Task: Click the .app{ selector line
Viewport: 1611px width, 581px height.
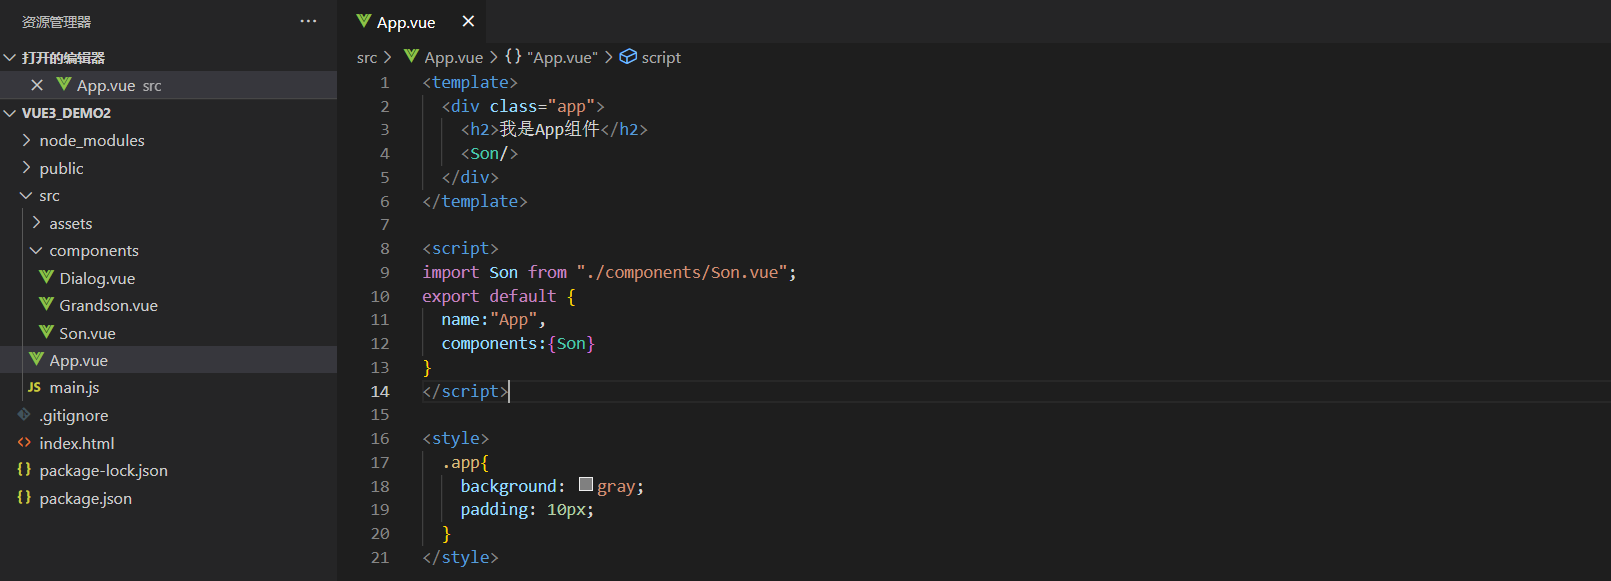Action: click(x=465, y=462)
